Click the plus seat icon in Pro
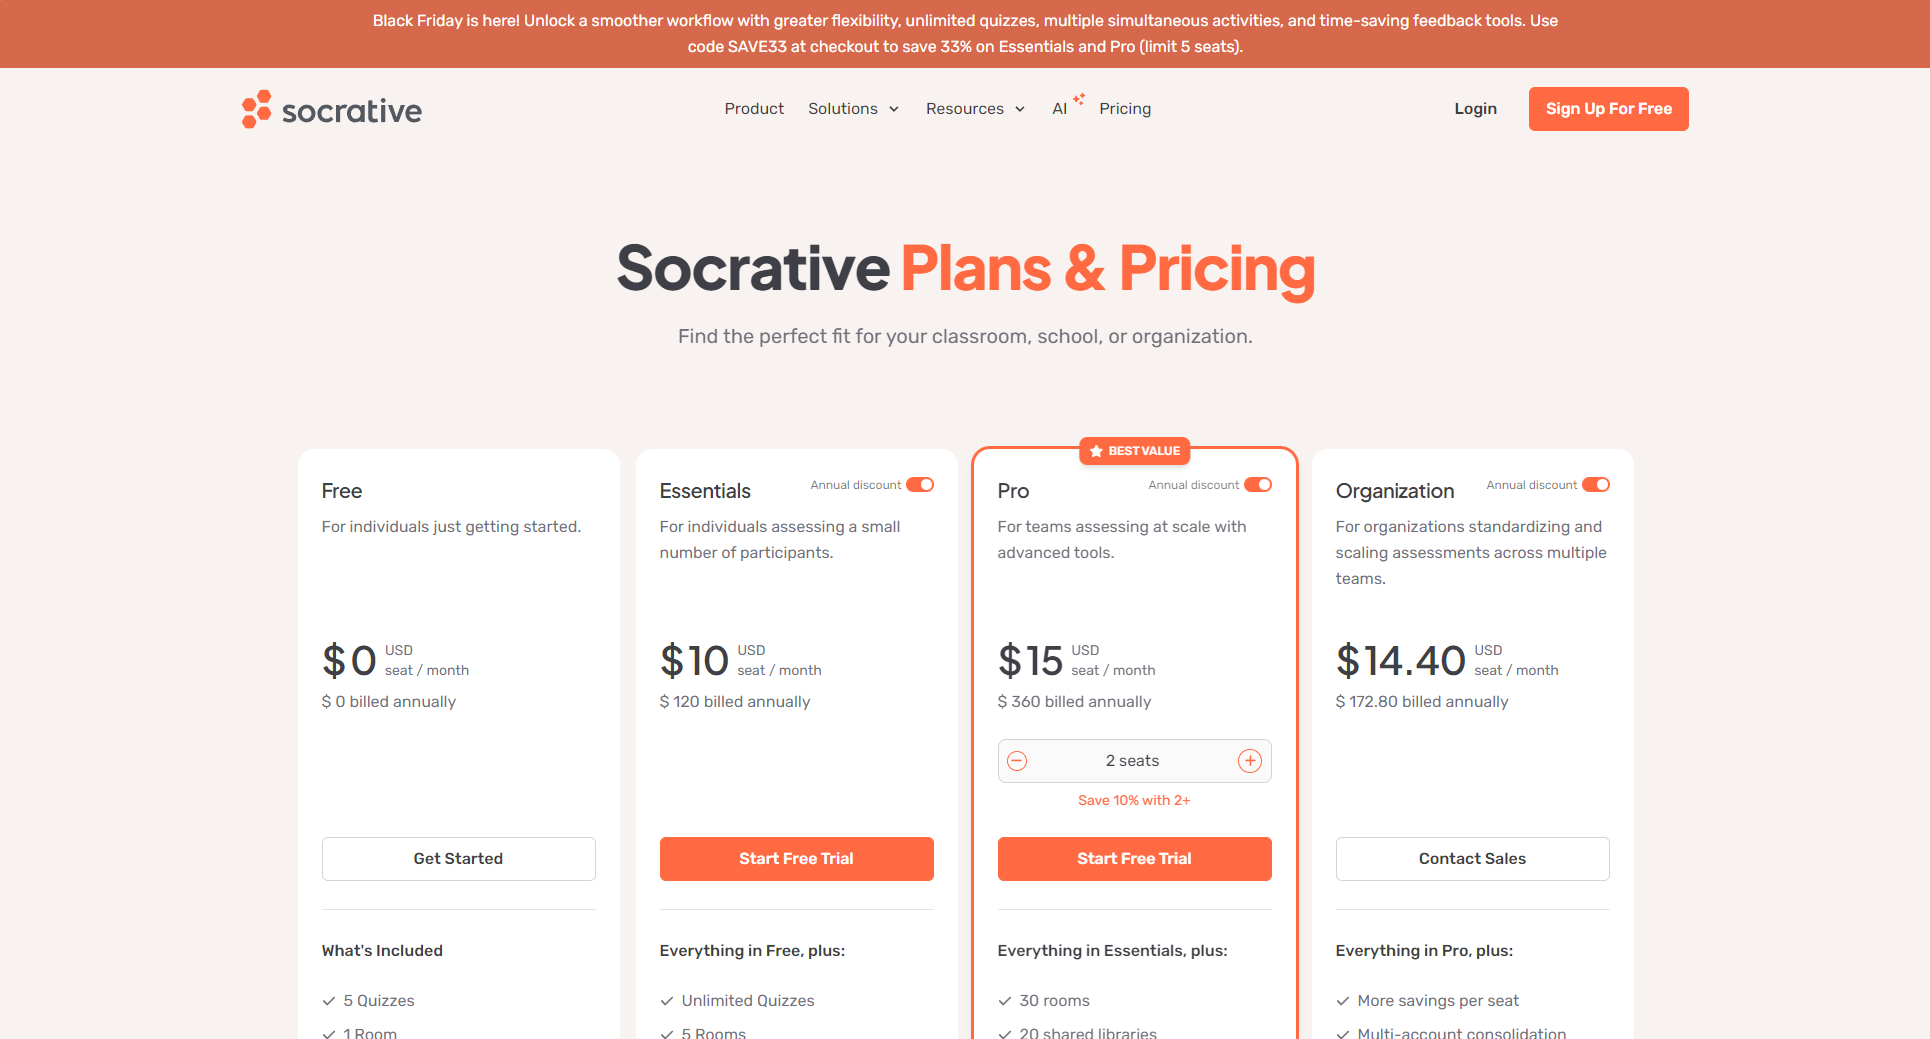Screen dimensions: 1930x1039 (x=1250, y=761)
